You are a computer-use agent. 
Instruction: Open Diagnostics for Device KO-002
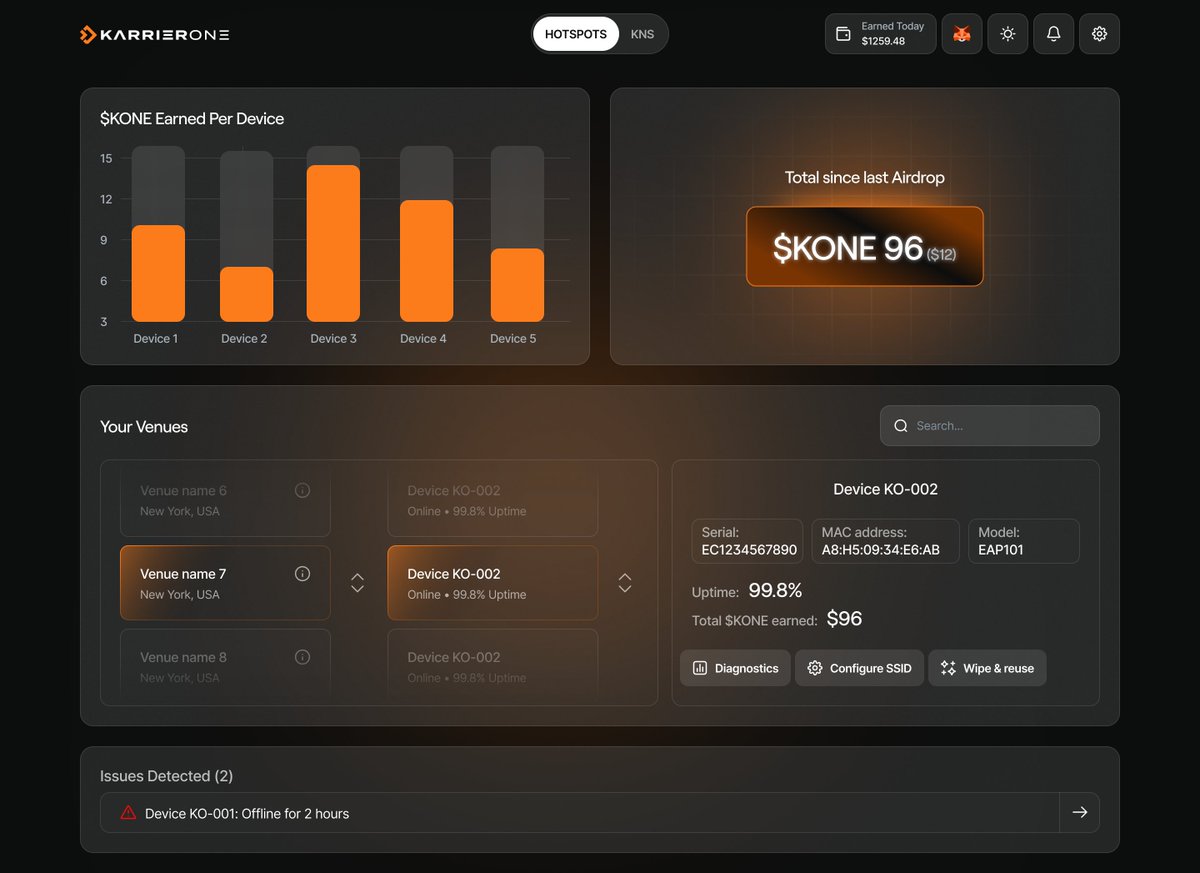coord(736,668)
